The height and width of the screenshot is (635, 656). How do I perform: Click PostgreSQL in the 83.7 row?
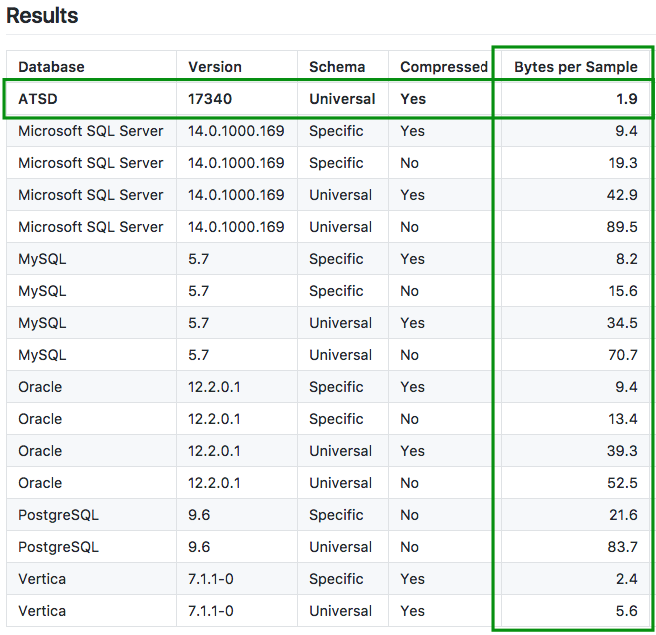(x=59, y=547)
